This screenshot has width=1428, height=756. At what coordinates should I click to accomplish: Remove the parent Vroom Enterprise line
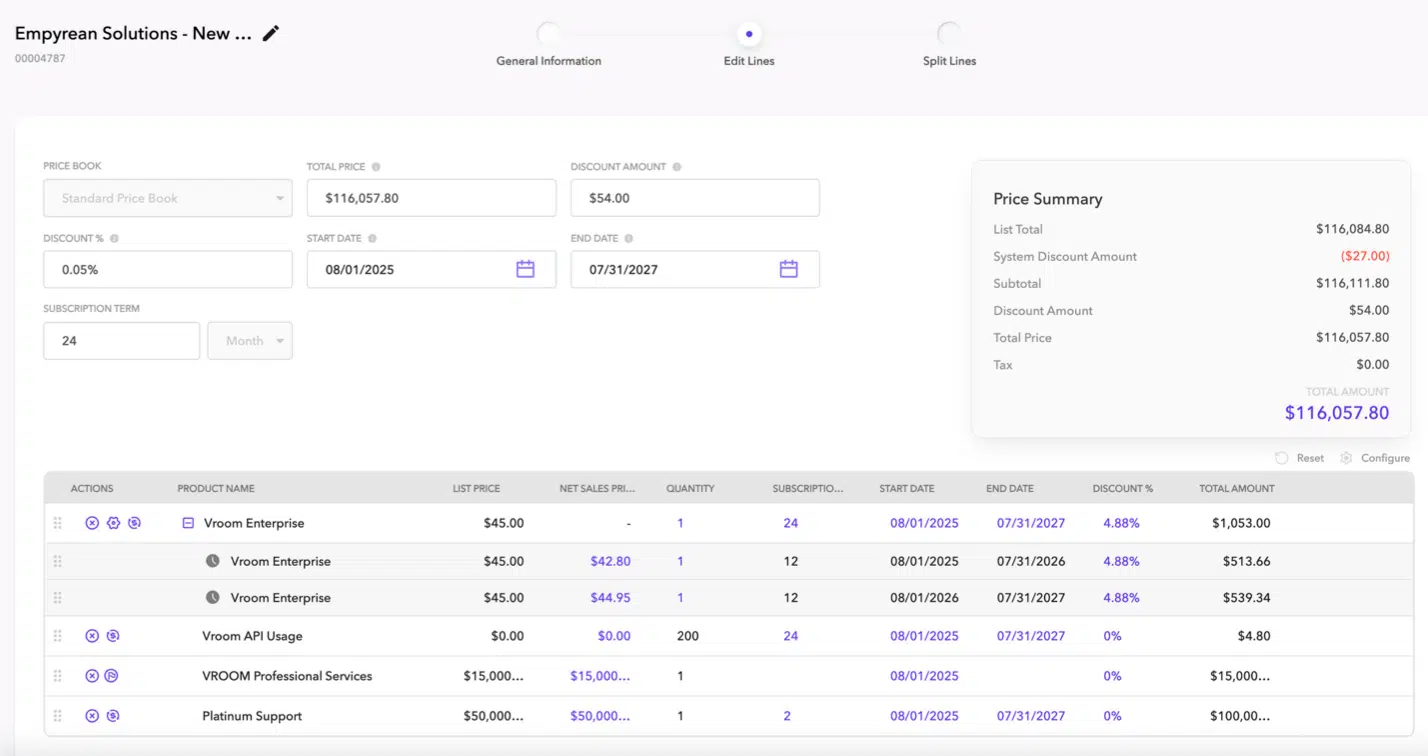point(92,523)
